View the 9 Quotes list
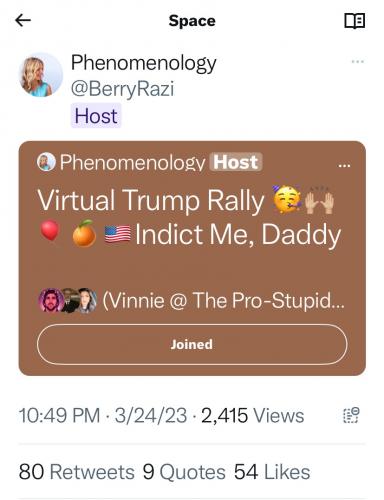The width and height of the screenshot is (384, 500). [184, 472]
